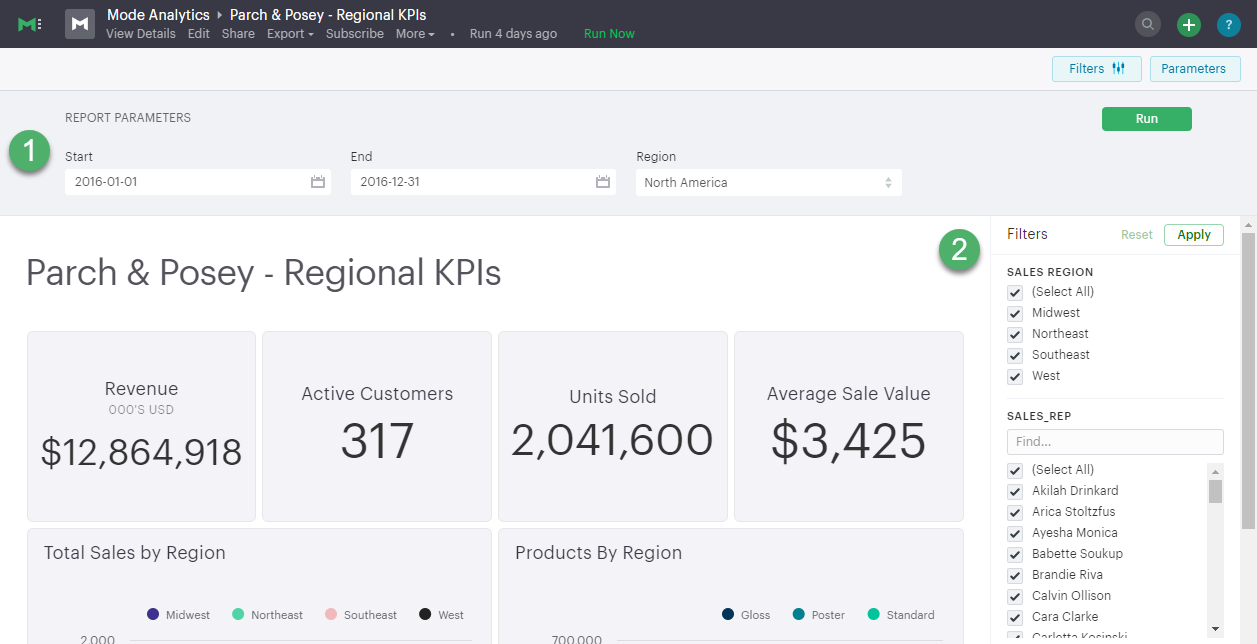Open the End date calendar icon
The width and height of the screenshot is (1257, 644).
coord(603,182)
